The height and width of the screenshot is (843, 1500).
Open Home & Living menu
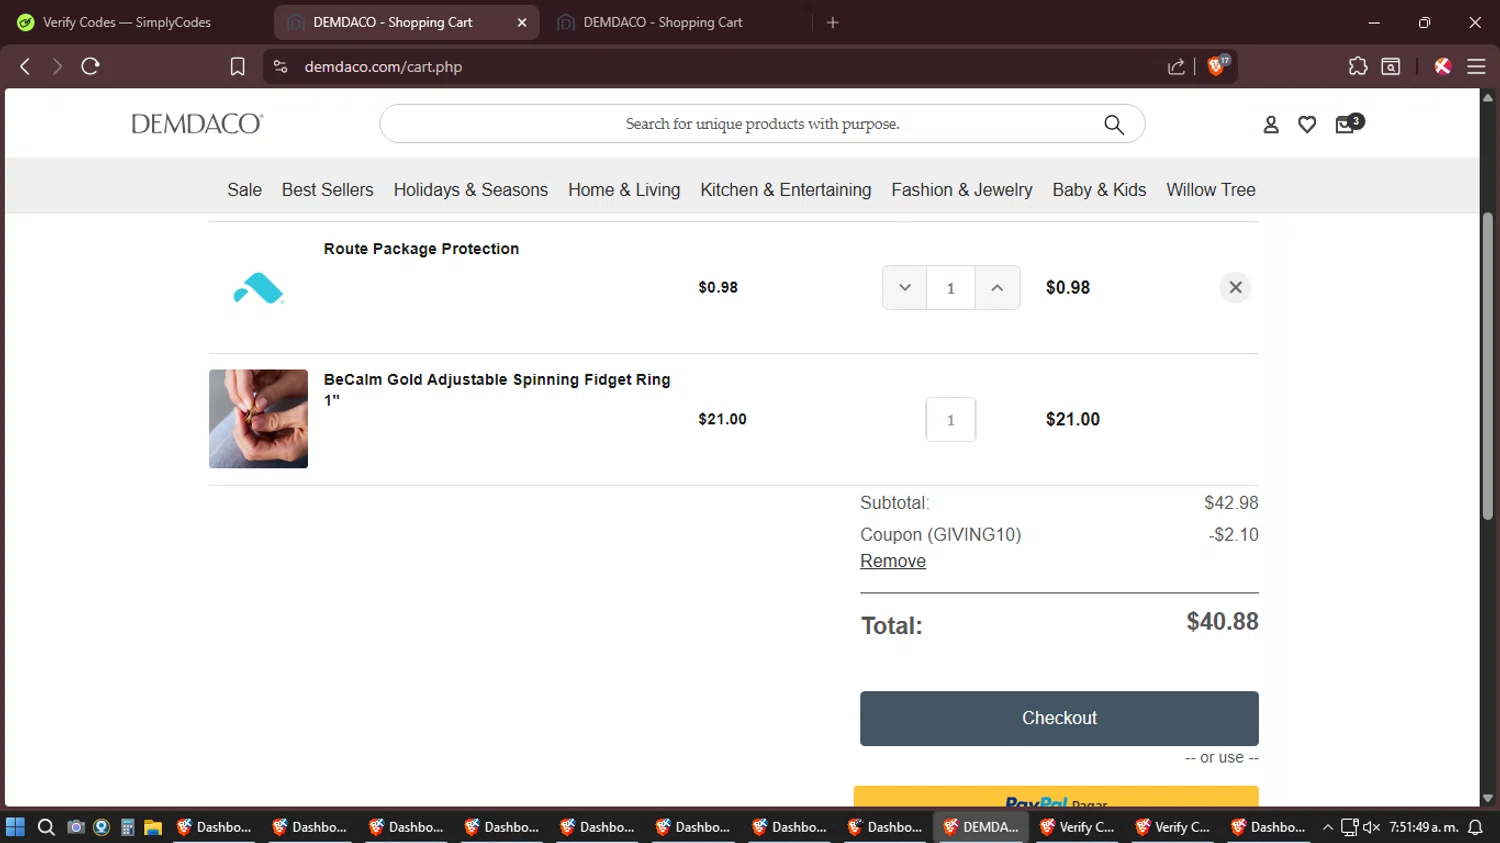coord(624,190)
